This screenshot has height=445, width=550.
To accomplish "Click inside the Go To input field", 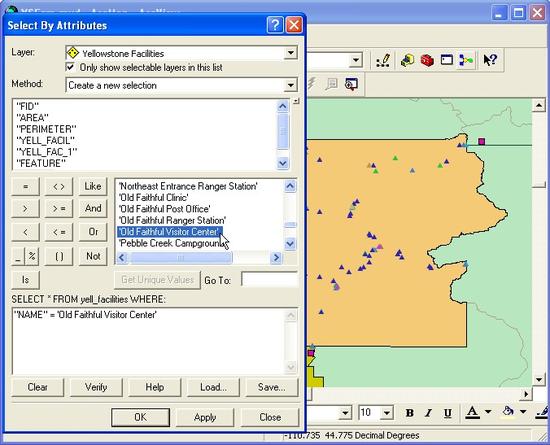I will pyautogui.click(x=269, y=279).
